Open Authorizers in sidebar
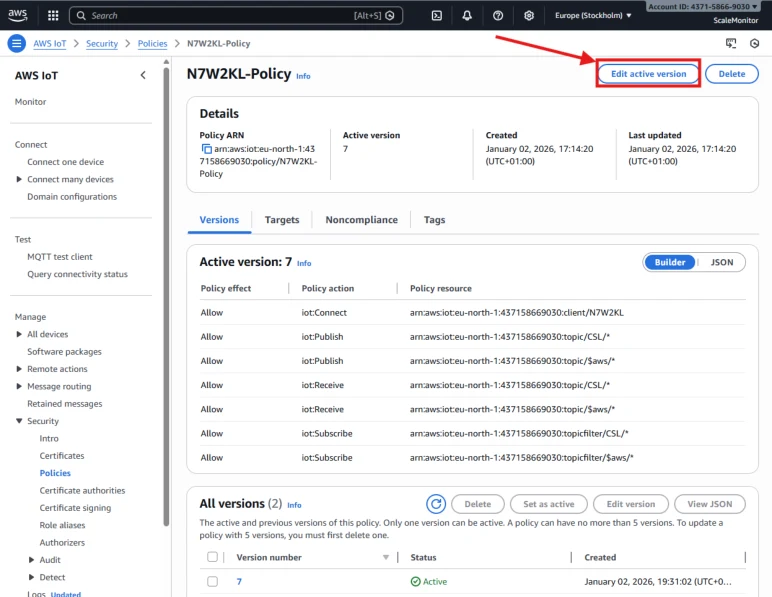Image resolution: width=772 pixels, height=597 pixels. point(62,542)
